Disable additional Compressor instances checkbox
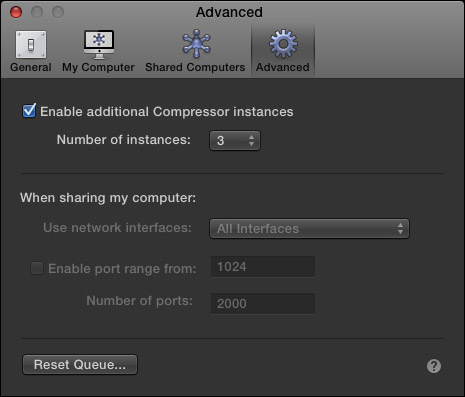Screen dimensions: 465x397 (29, 111)
